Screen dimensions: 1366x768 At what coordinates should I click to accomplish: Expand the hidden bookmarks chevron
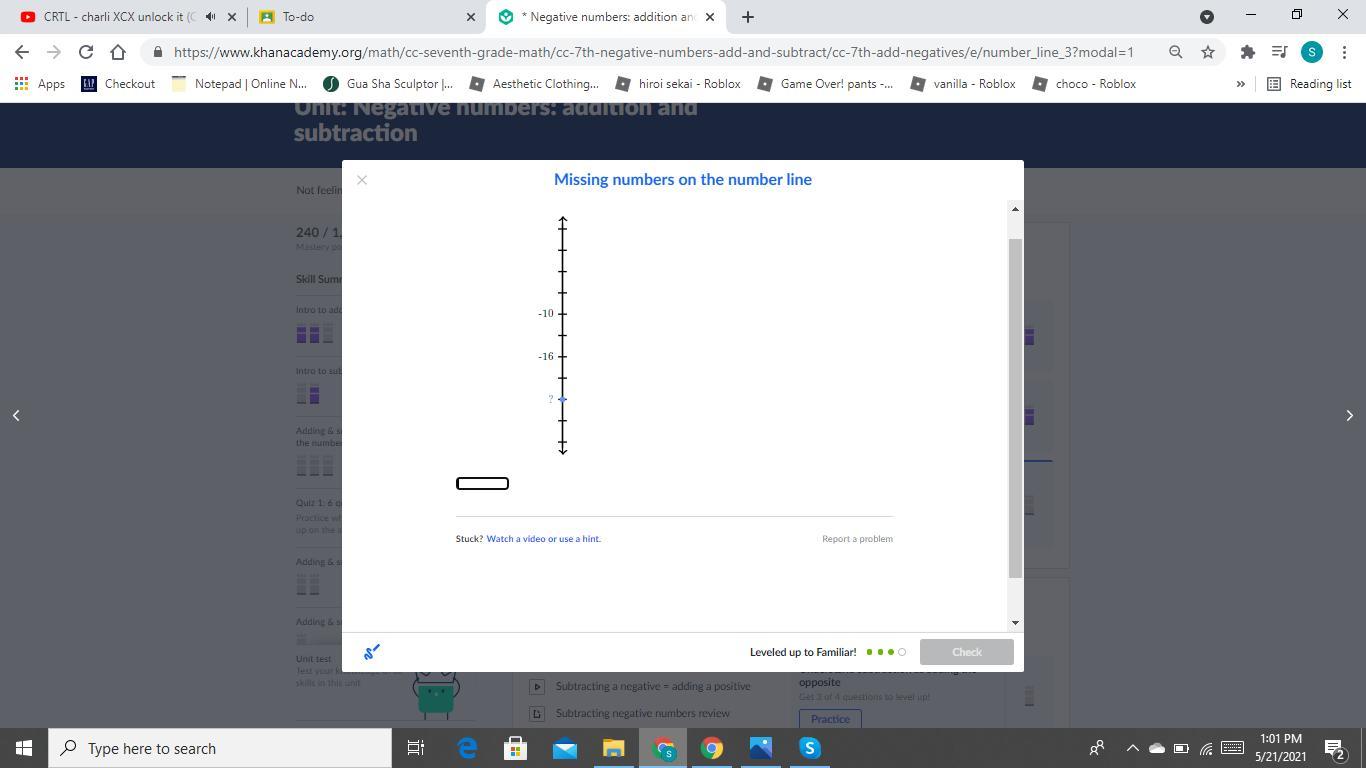click(1240, 84)
